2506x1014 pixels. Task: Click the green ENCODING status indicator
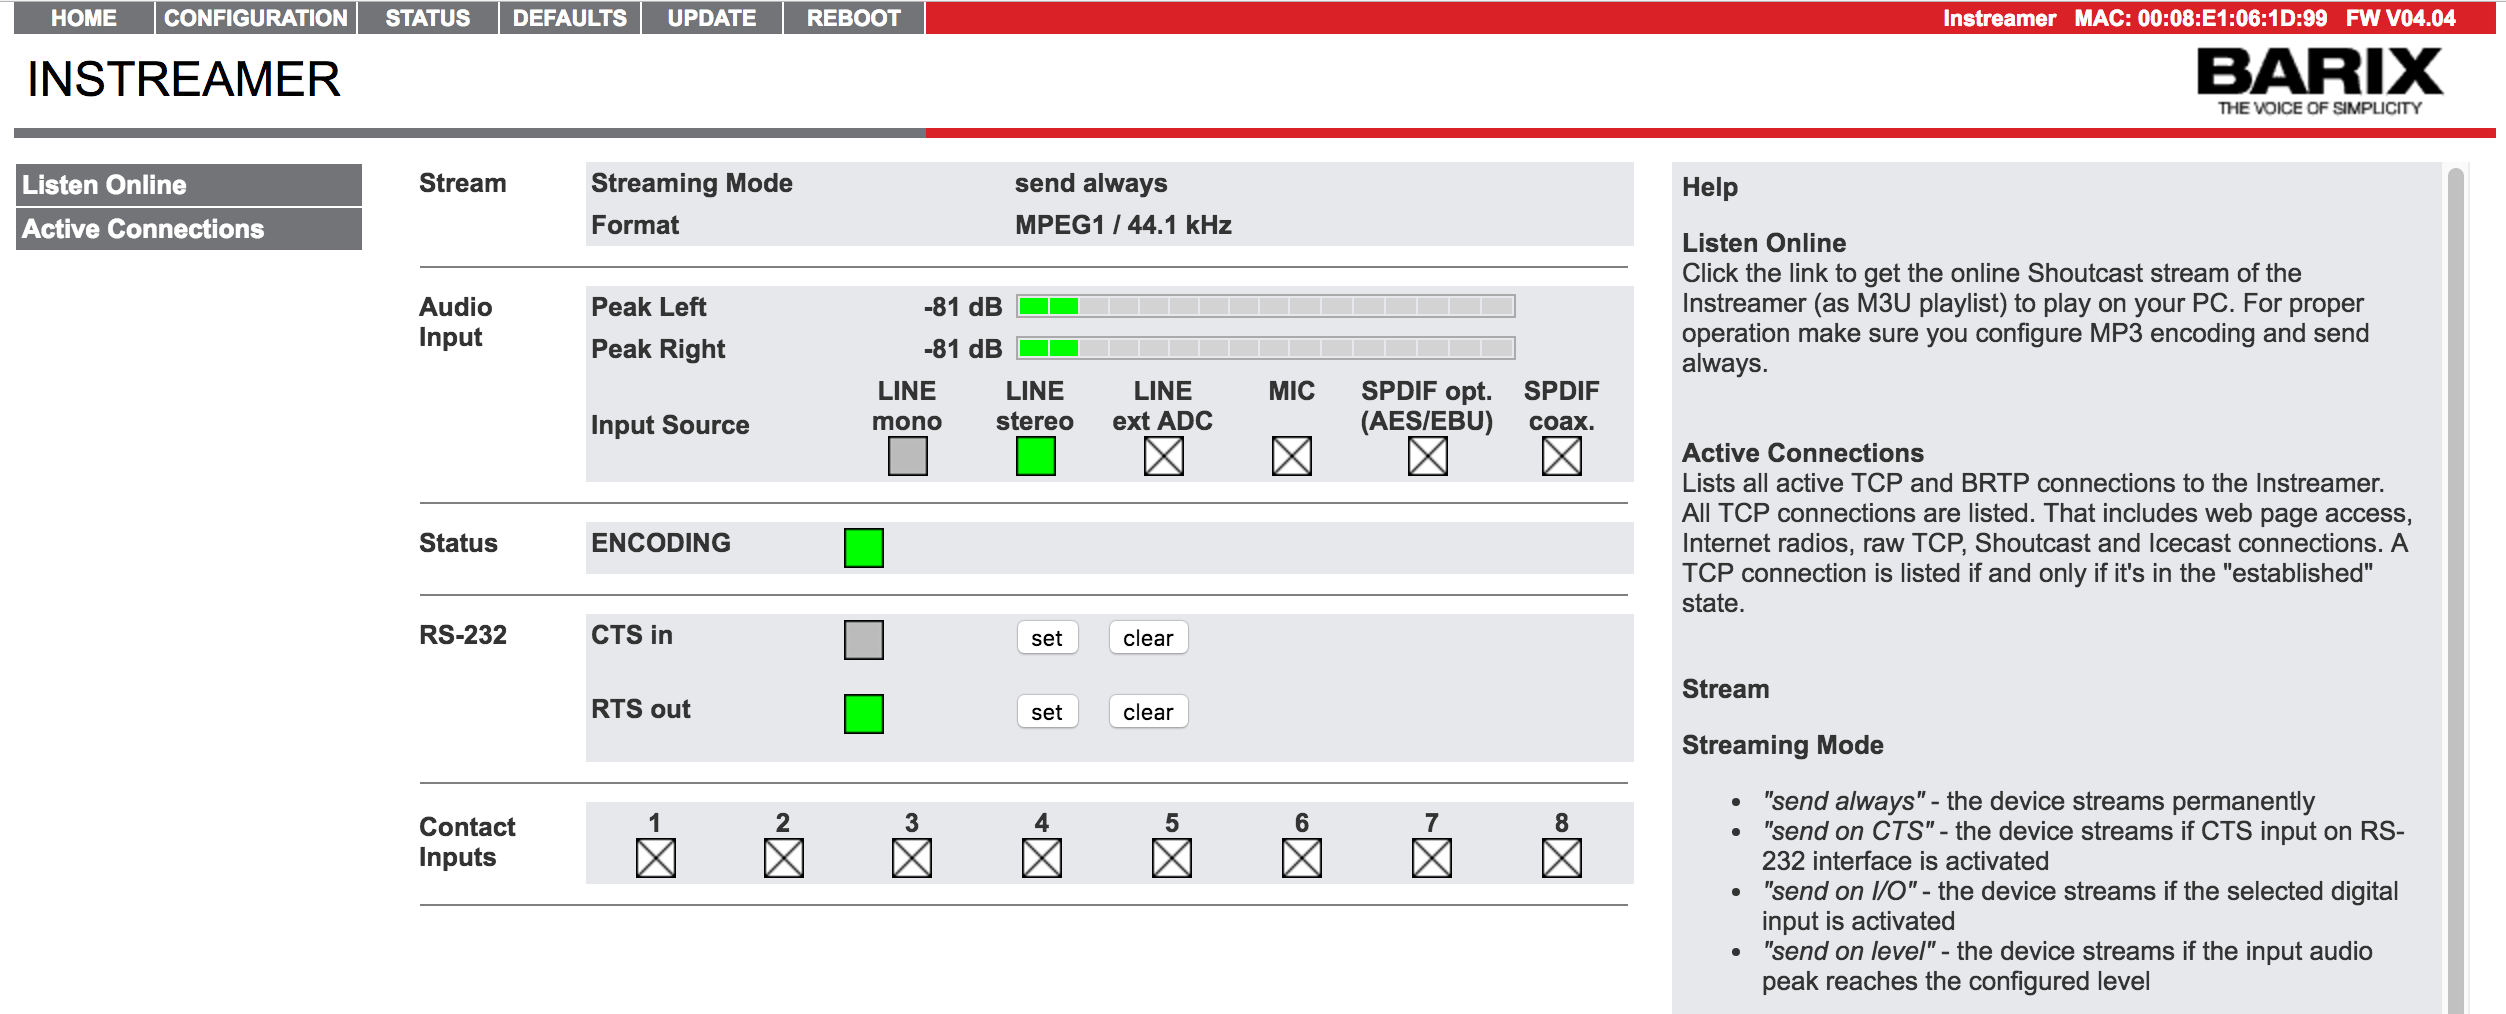(x=864, y=548)
